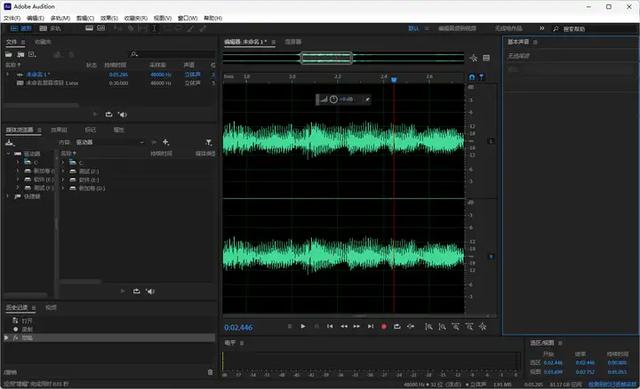Switch to Waveform editor view
The image size is (640, 389).
click(x=21, y=28)
